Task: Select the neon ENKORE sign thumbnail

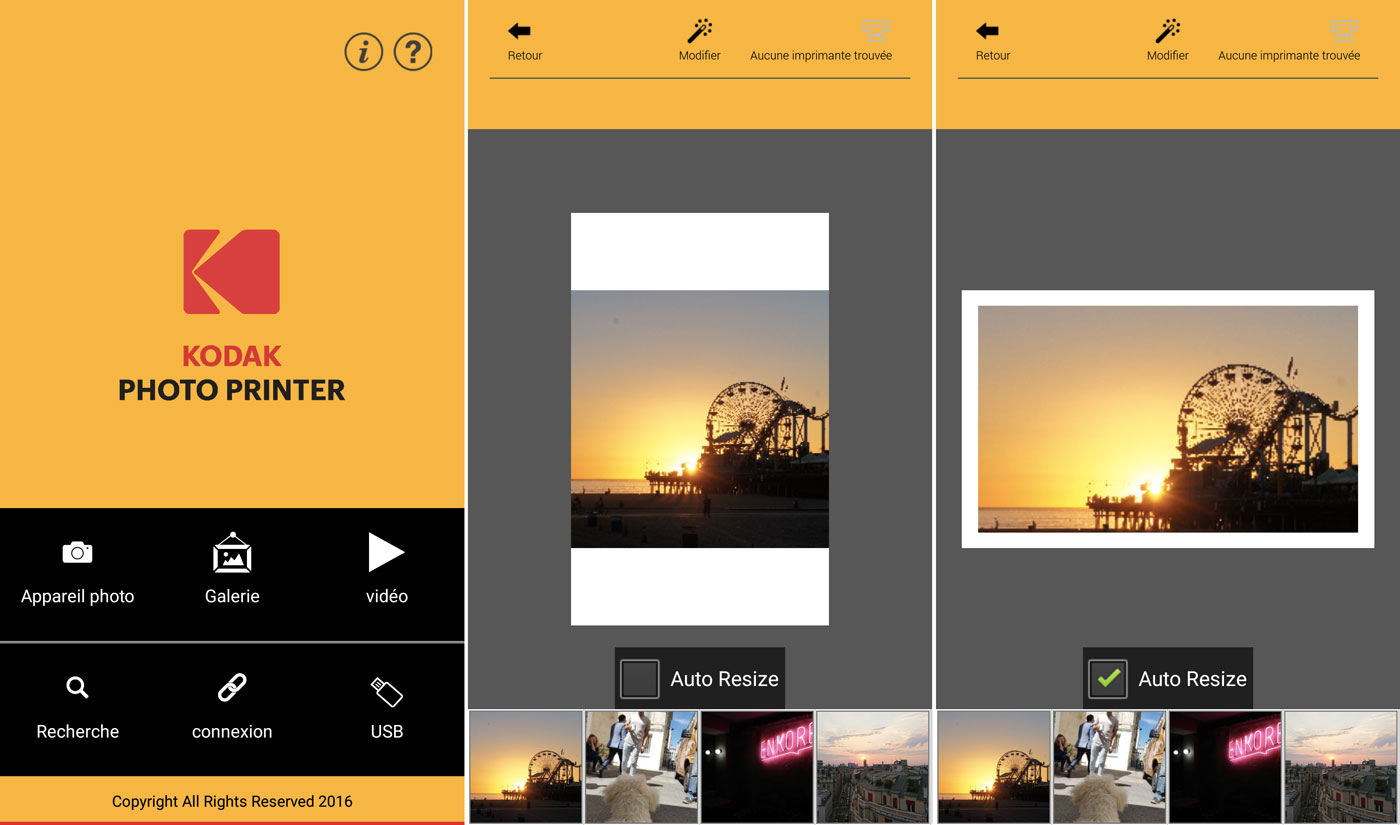Action: [x=756, y=766]
